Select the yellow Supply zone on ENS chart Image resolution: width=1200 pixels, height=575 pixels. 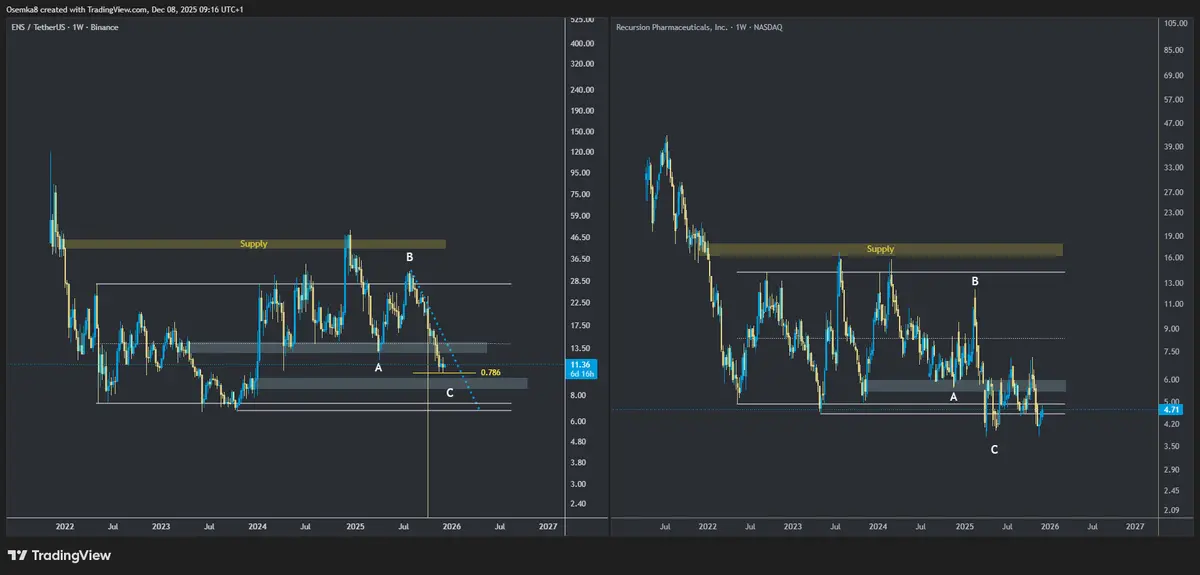point(254,243)
